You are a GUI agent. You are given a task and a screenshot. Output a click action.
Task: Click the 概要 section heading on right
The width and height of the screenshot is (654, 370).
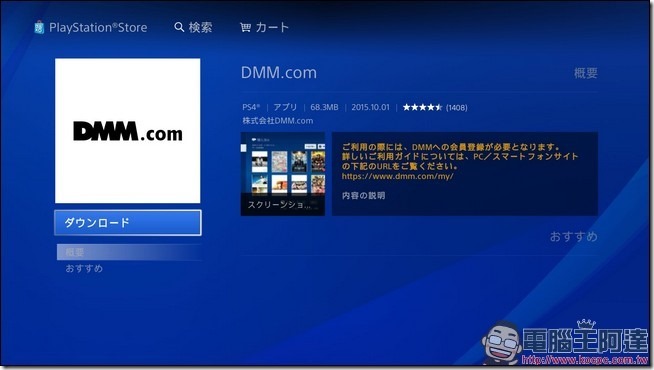pos(586,73)
